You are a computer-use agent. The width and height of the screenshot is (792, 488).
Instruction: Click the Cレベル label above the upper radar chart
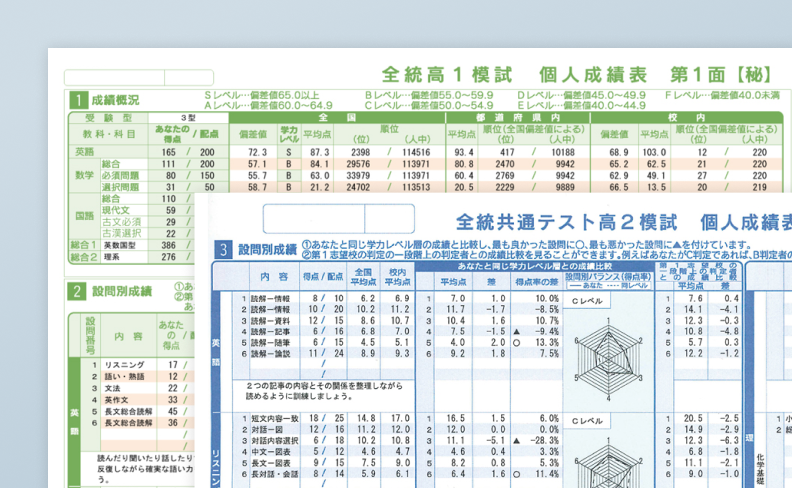pos(587,301)
